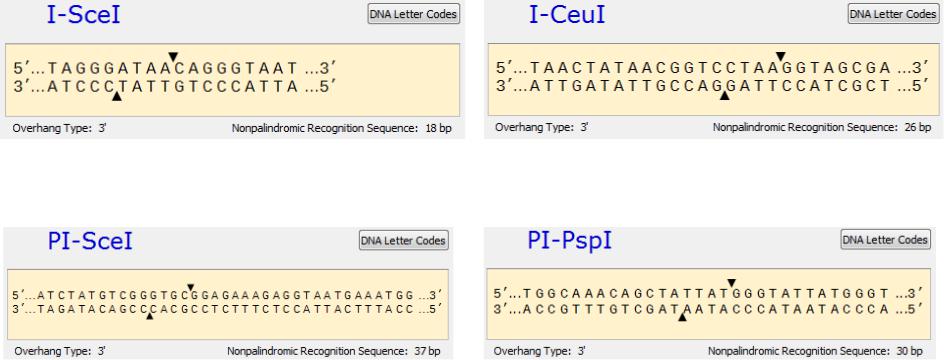Image resolution: width=944 pixels, height=360 pixels.
Task: Click I-SceI bottom strand cut marker
Action: 117,96
